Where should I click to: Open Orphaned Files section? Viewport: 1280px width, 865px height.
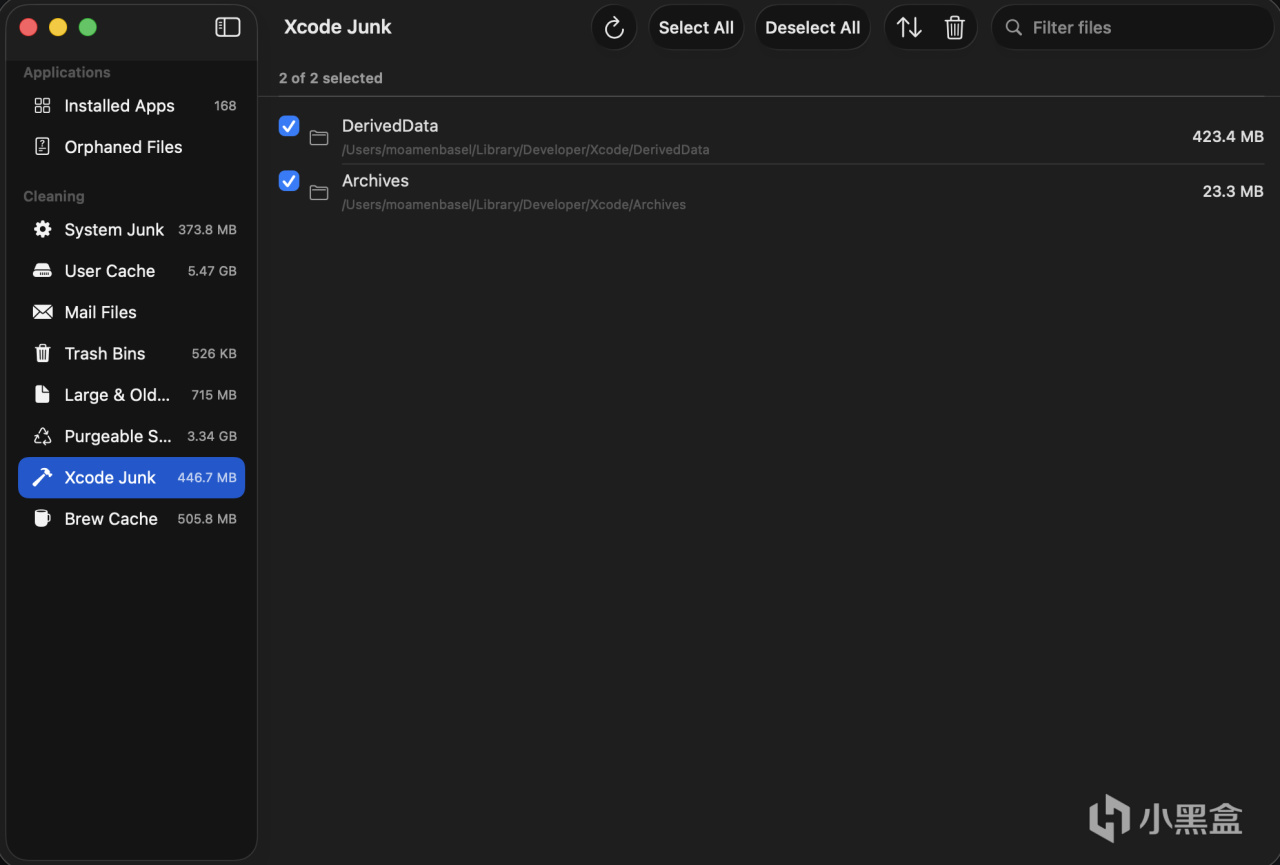pyautogui.click(x=123, y=147)
